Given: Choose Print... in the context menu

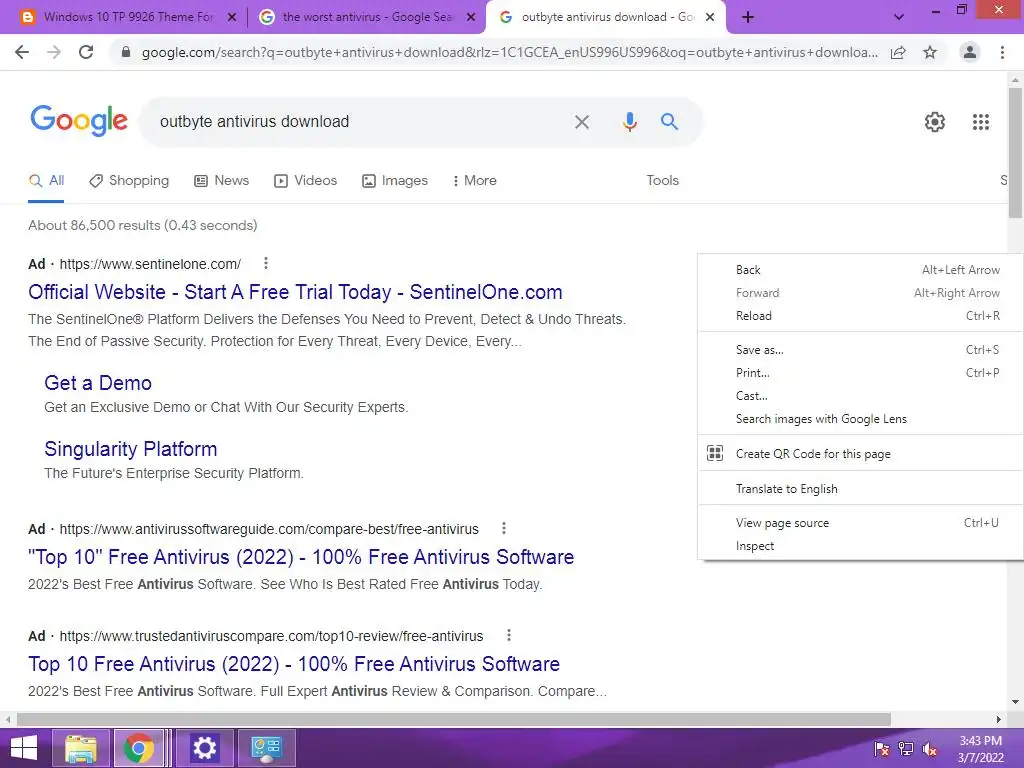Looking at the screenshot, I should pos(861,372).
